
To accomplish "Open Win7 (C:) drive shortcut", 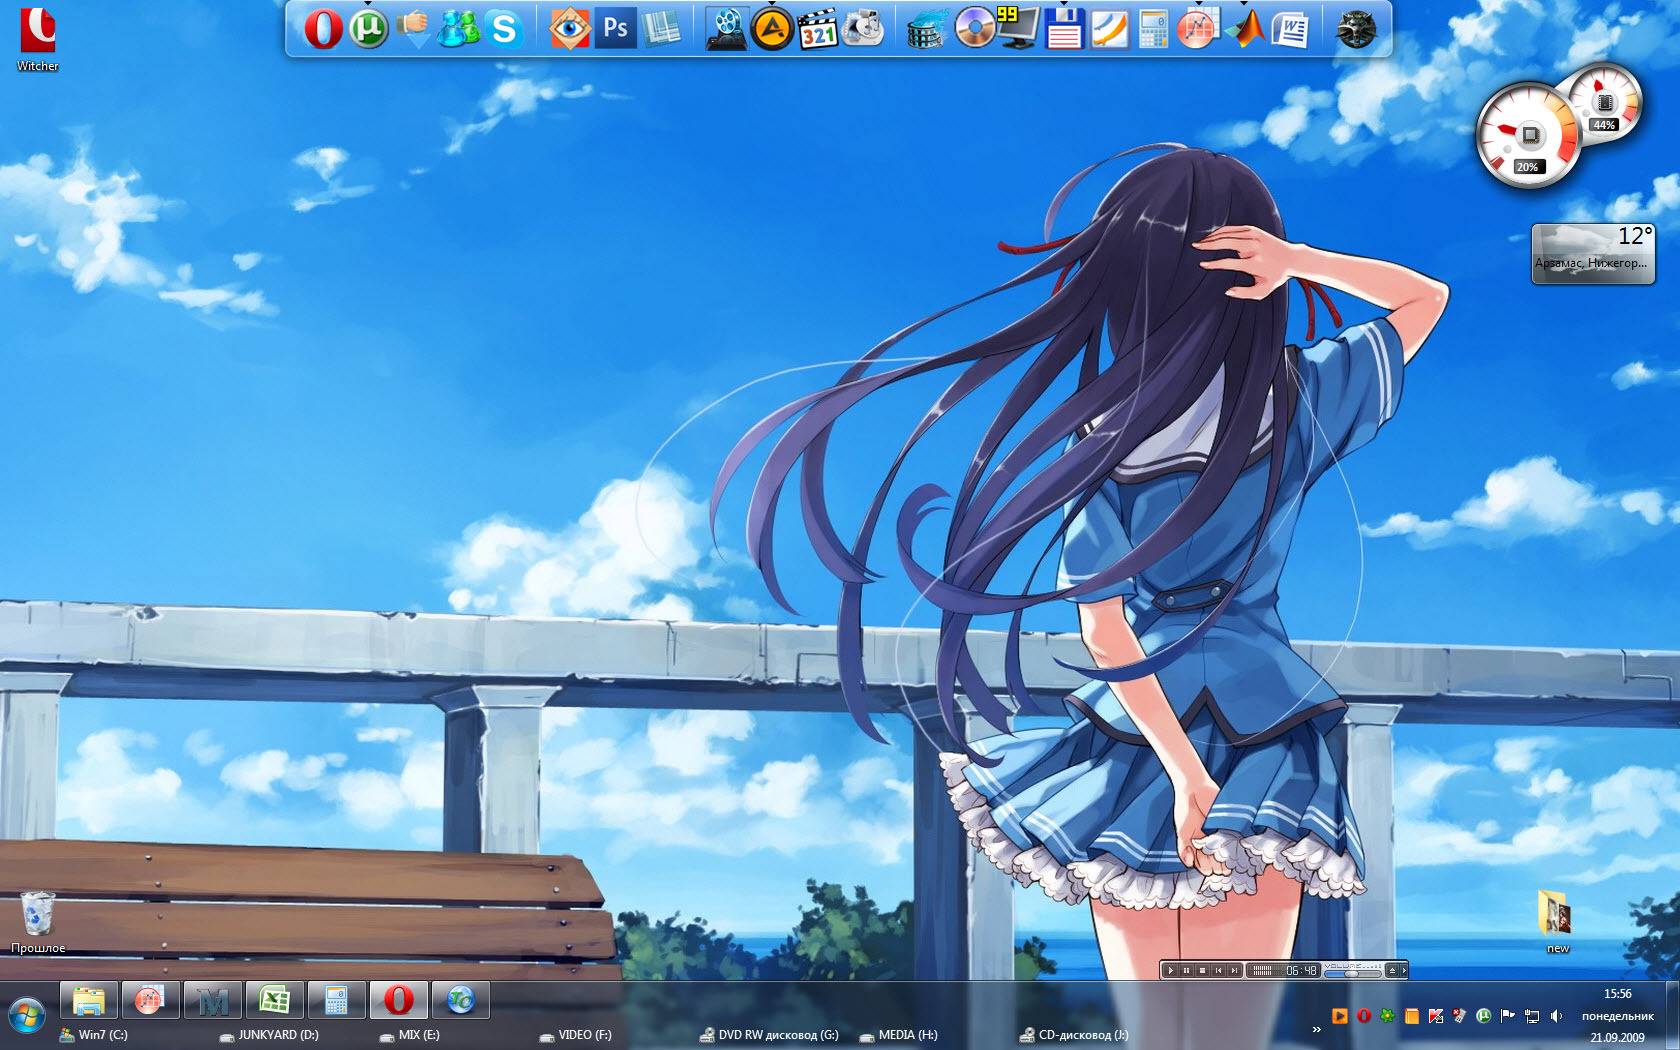I will point(94,1035).
